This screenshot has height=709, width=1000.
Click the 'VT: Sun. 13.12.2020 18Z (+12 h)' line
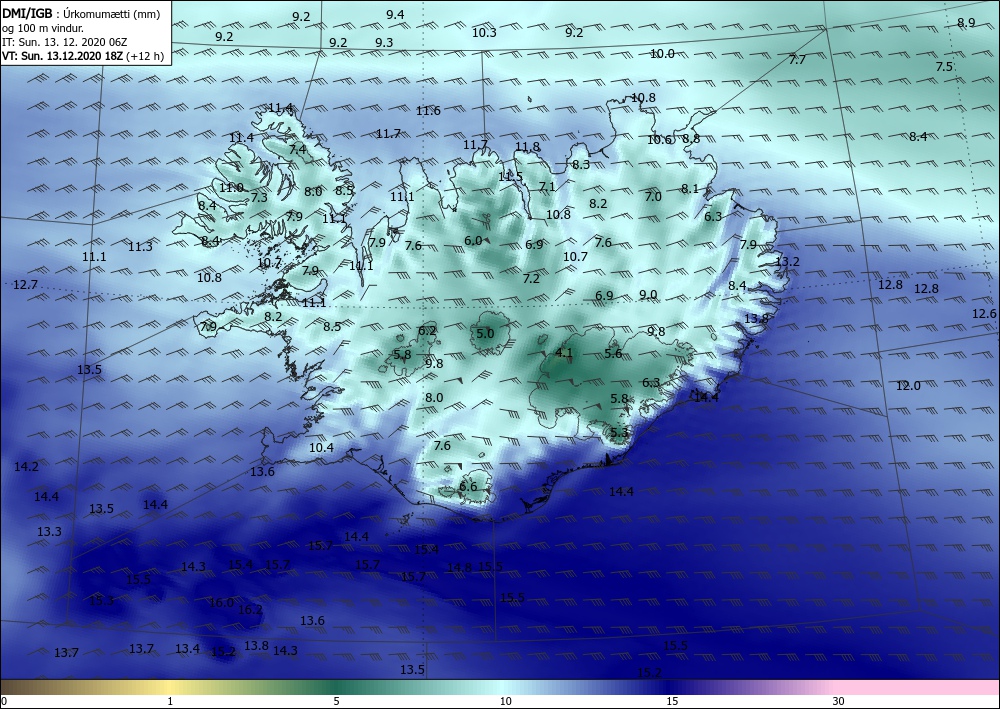[83, 56]
